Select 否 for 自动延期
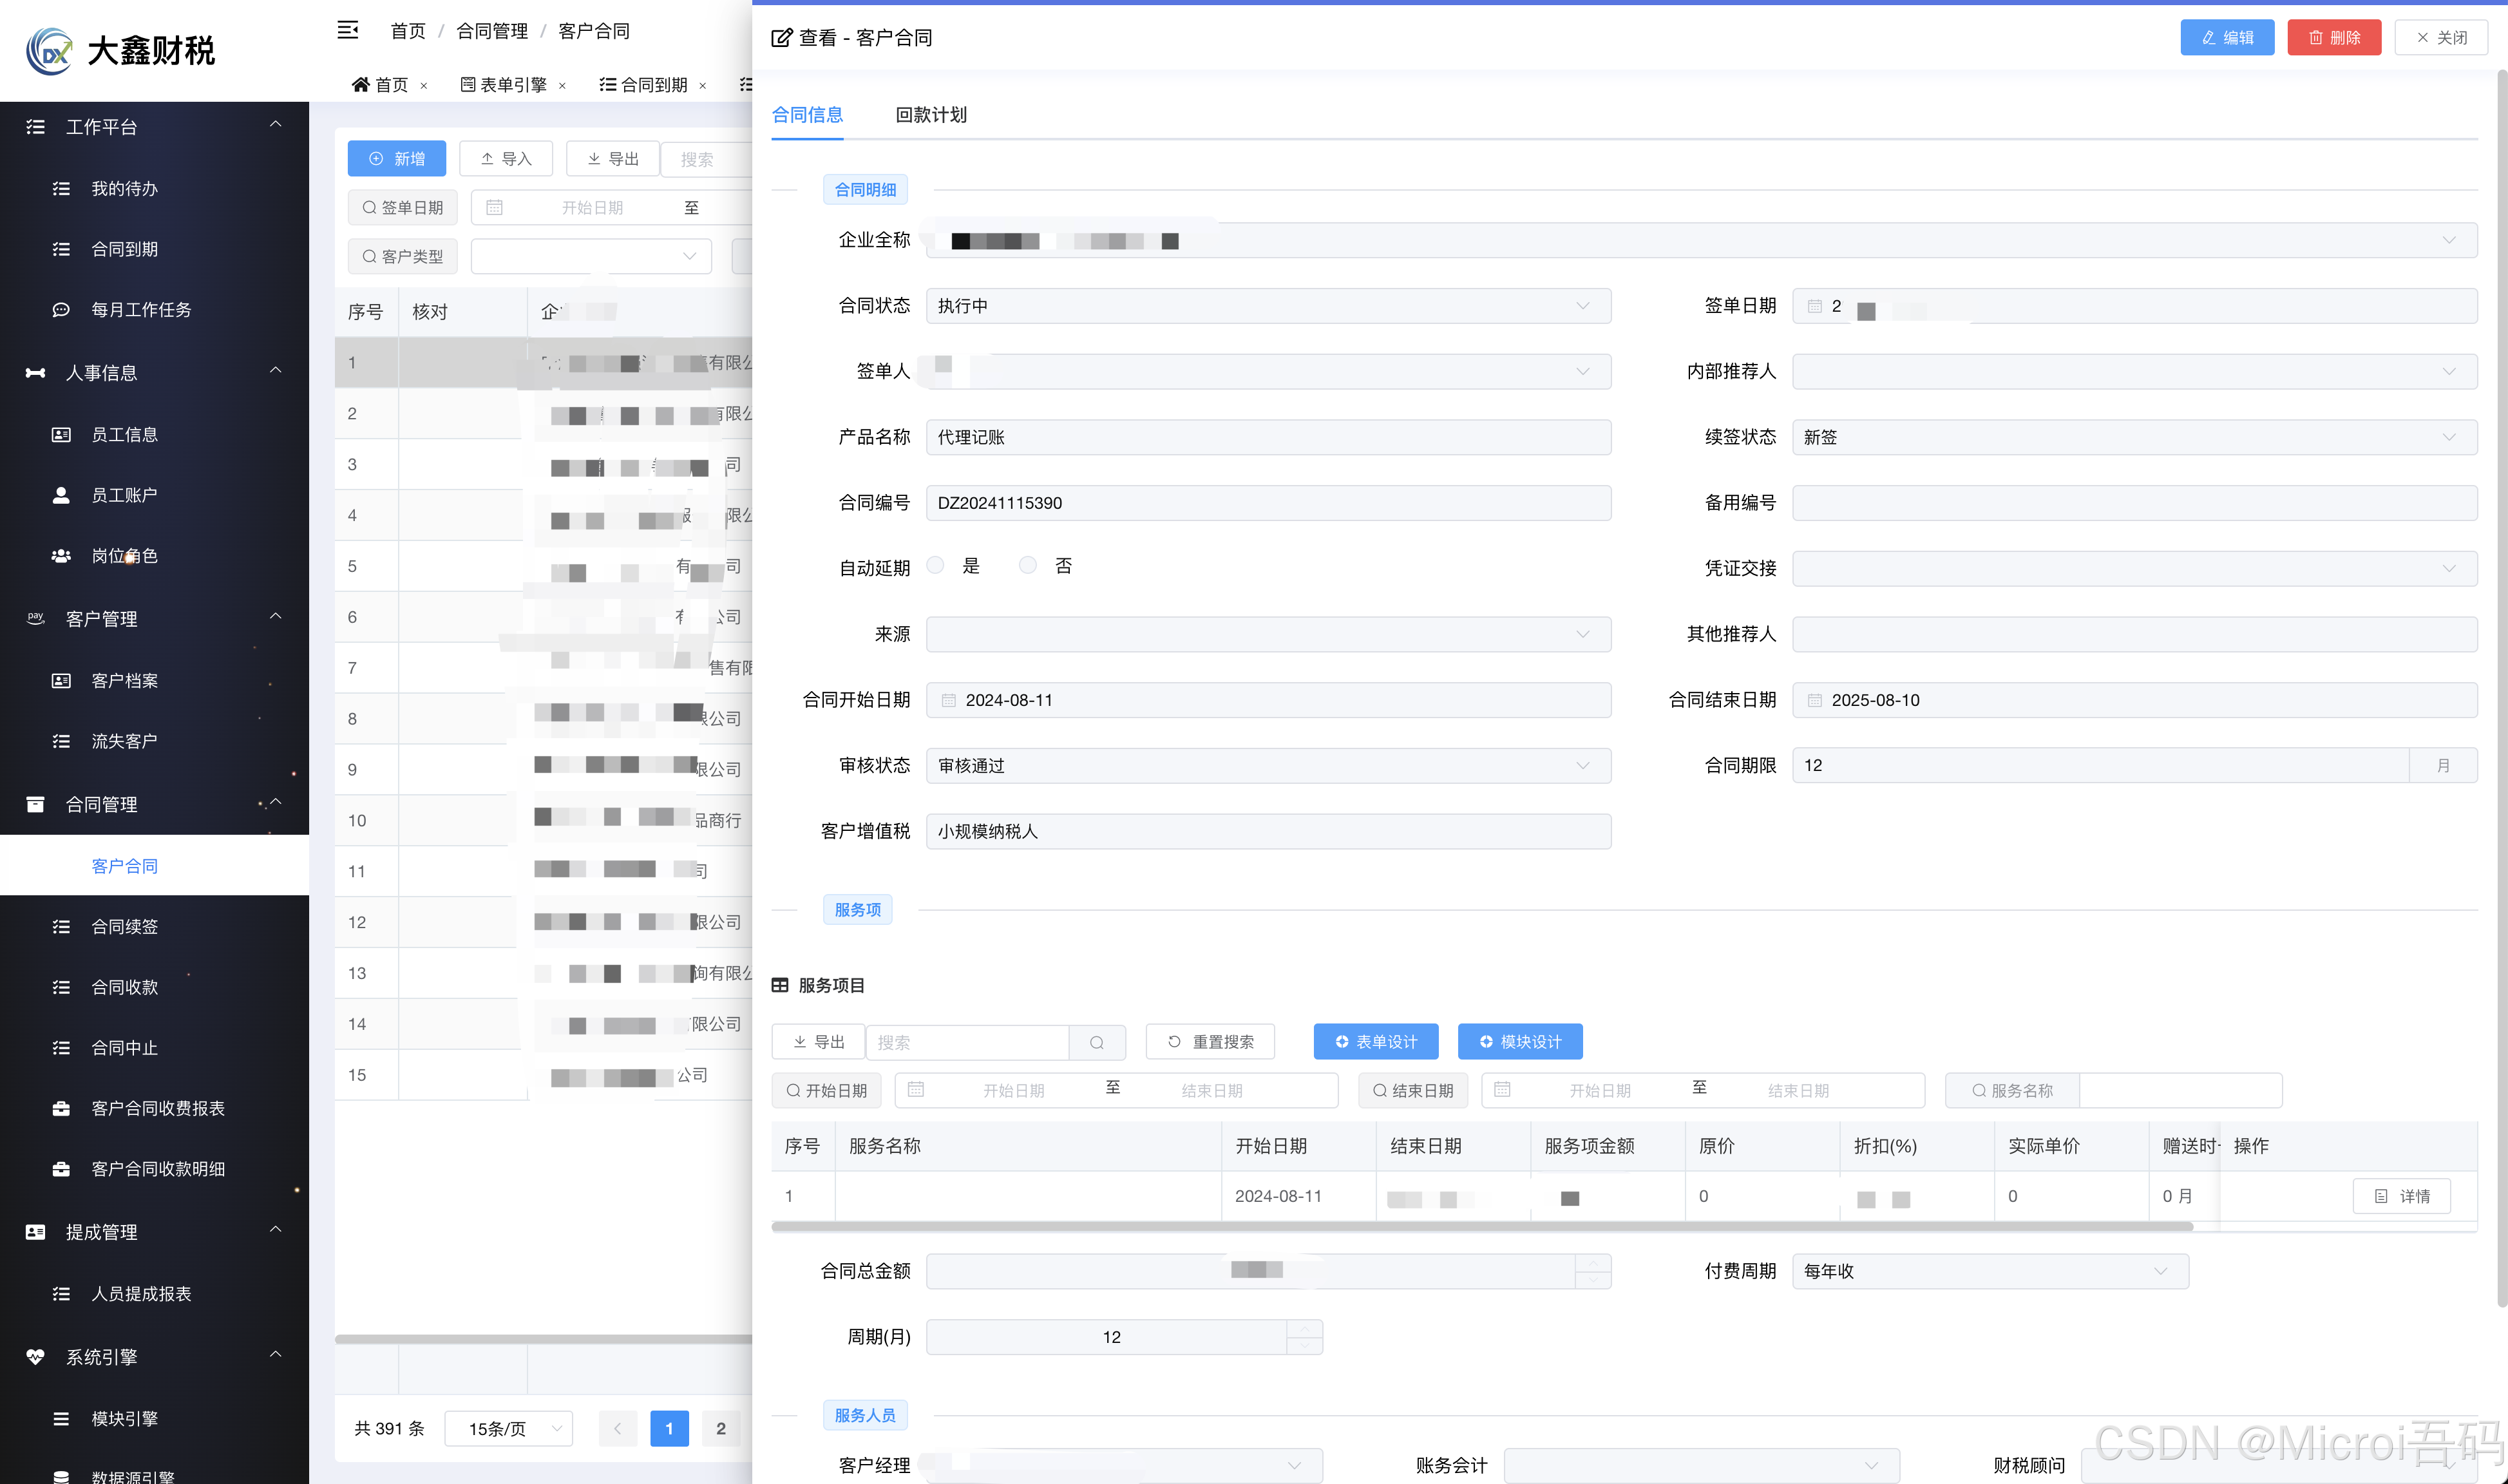2508x1484 pixels. click(1027, 565)
